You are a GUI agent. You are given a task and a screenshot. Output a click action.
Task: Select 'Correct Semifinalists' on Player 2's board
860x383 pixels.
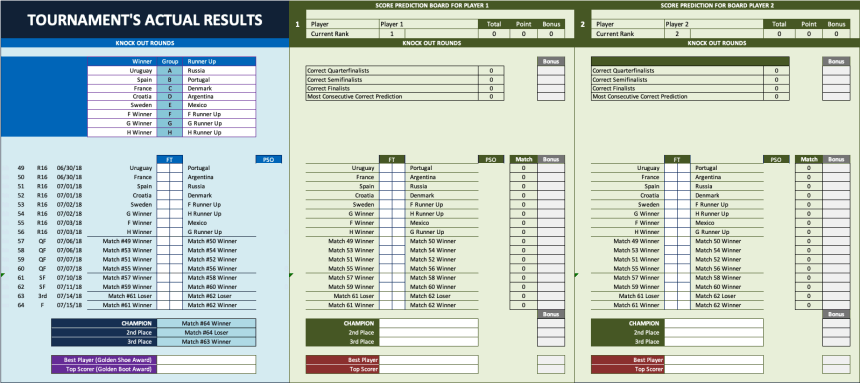[677, 80]
